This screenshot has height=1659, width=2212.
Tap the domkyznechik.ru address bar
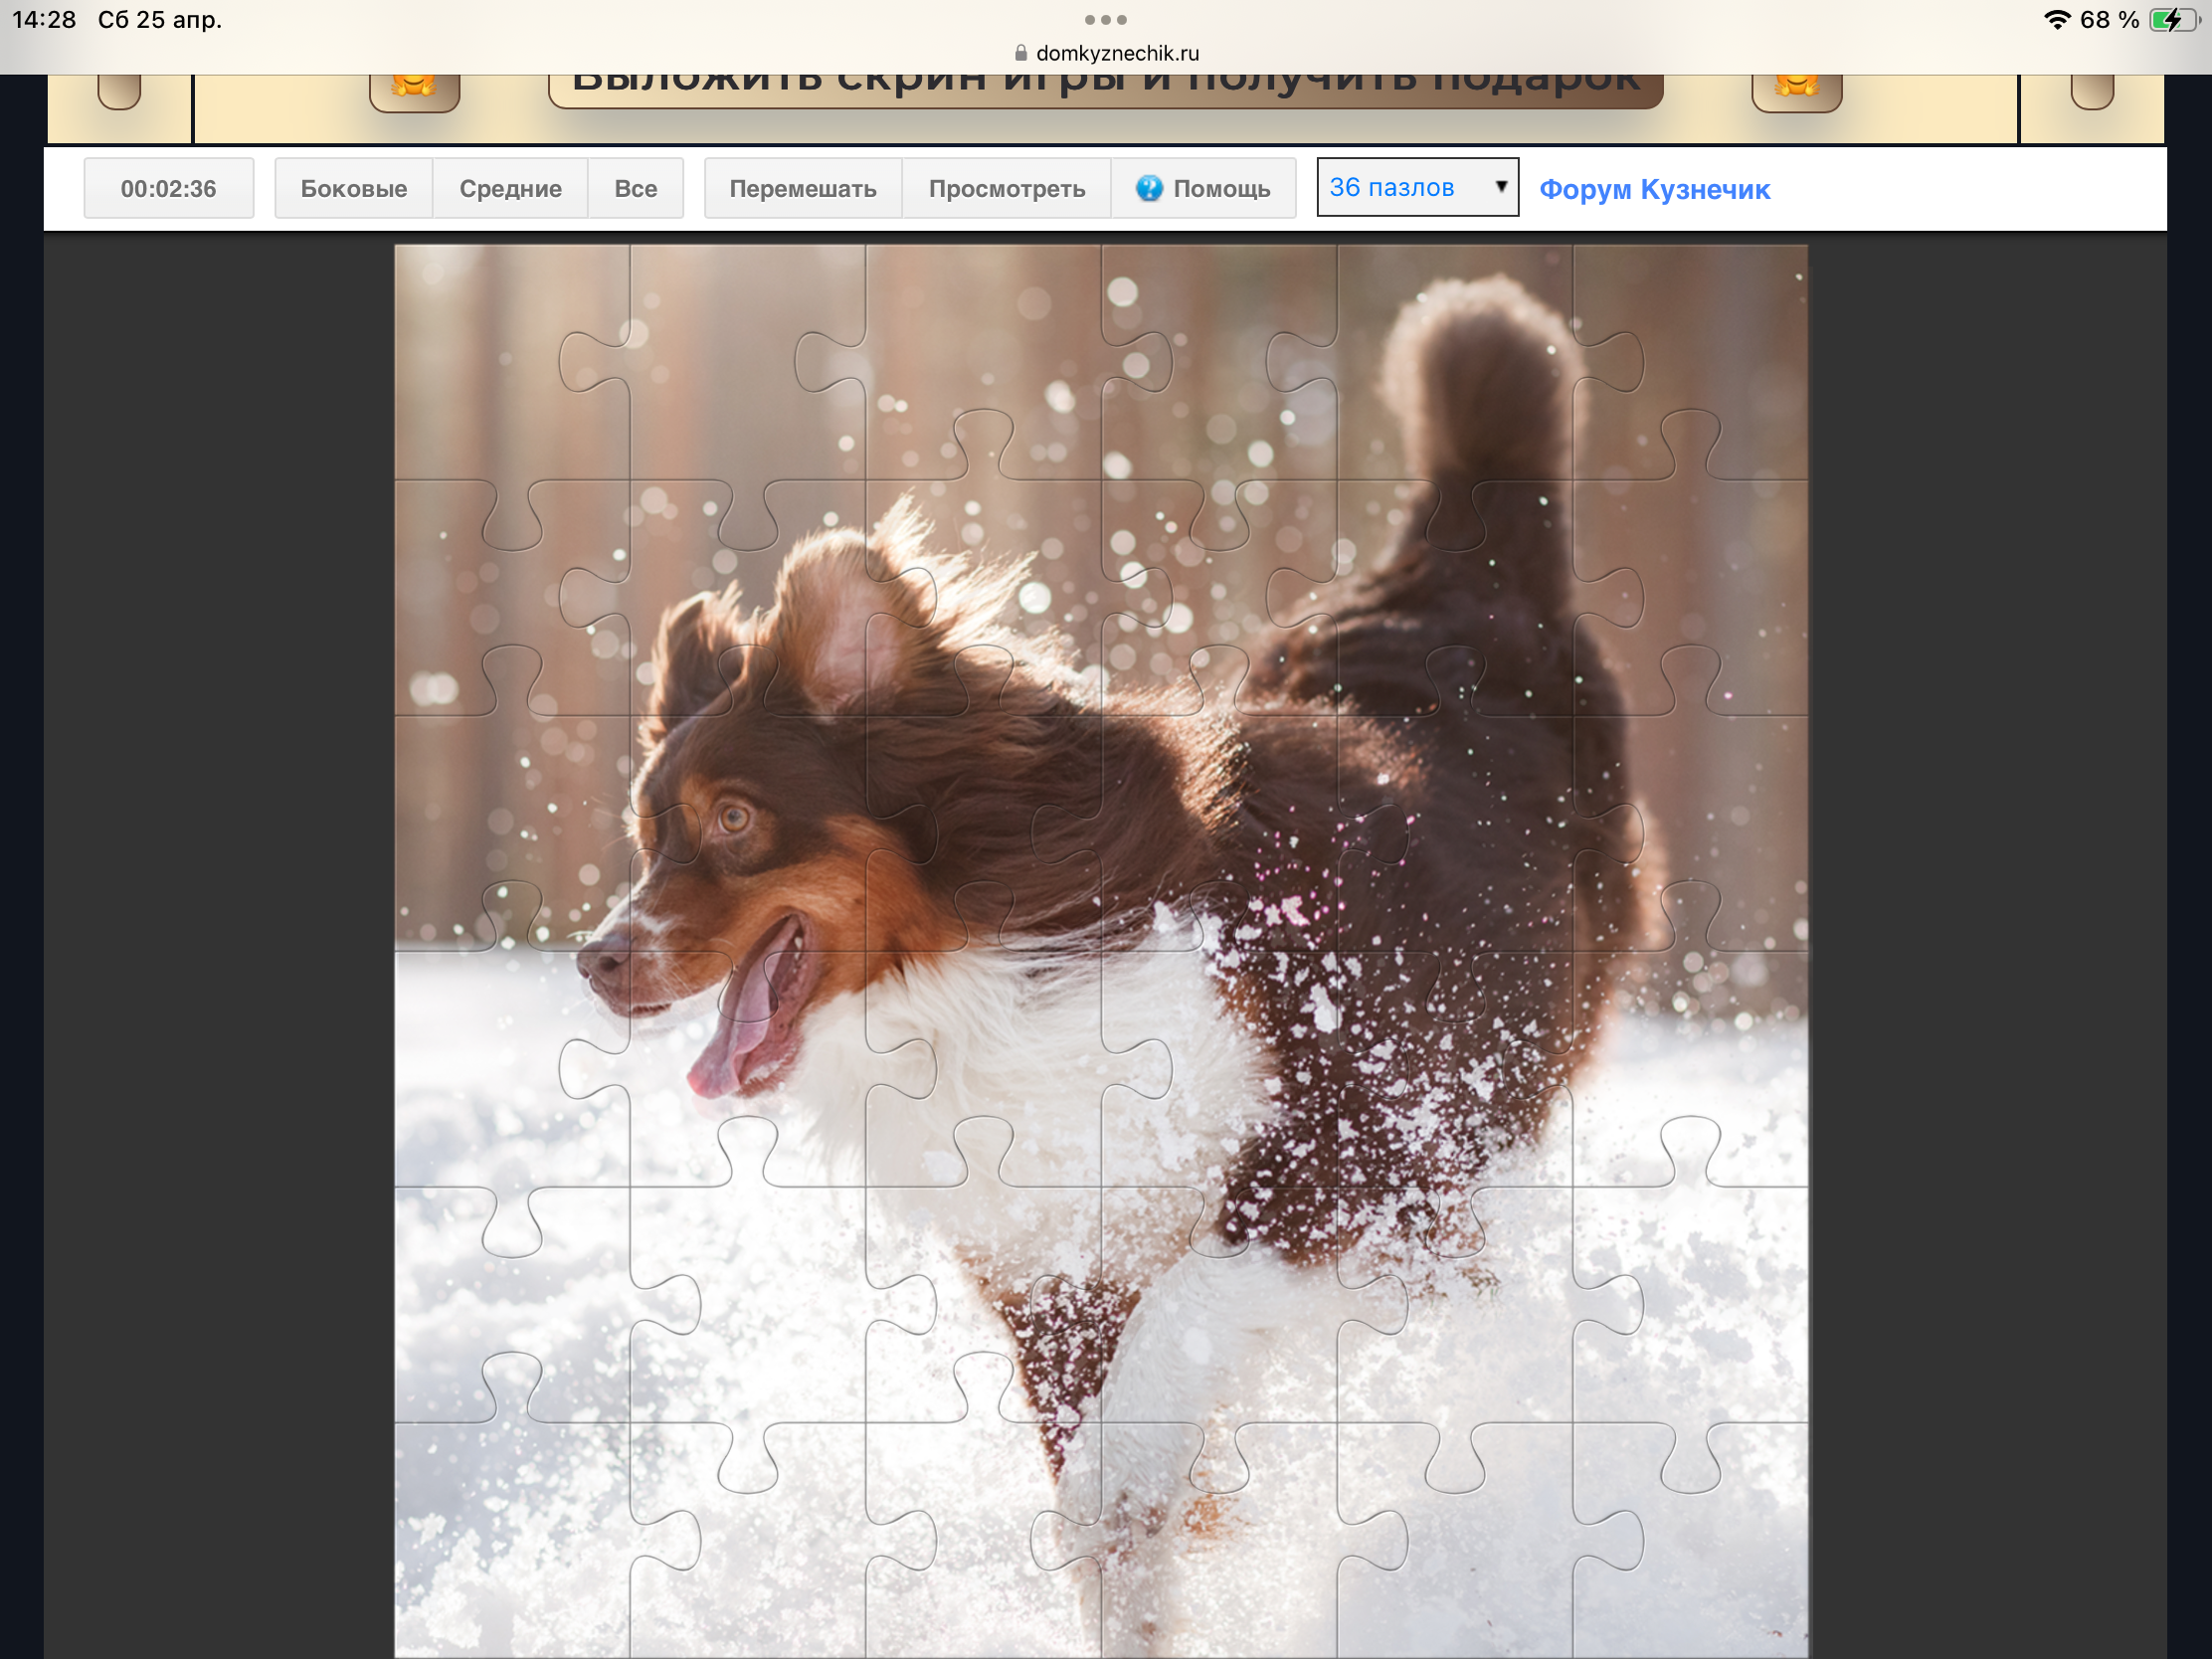click(1116, 53)
